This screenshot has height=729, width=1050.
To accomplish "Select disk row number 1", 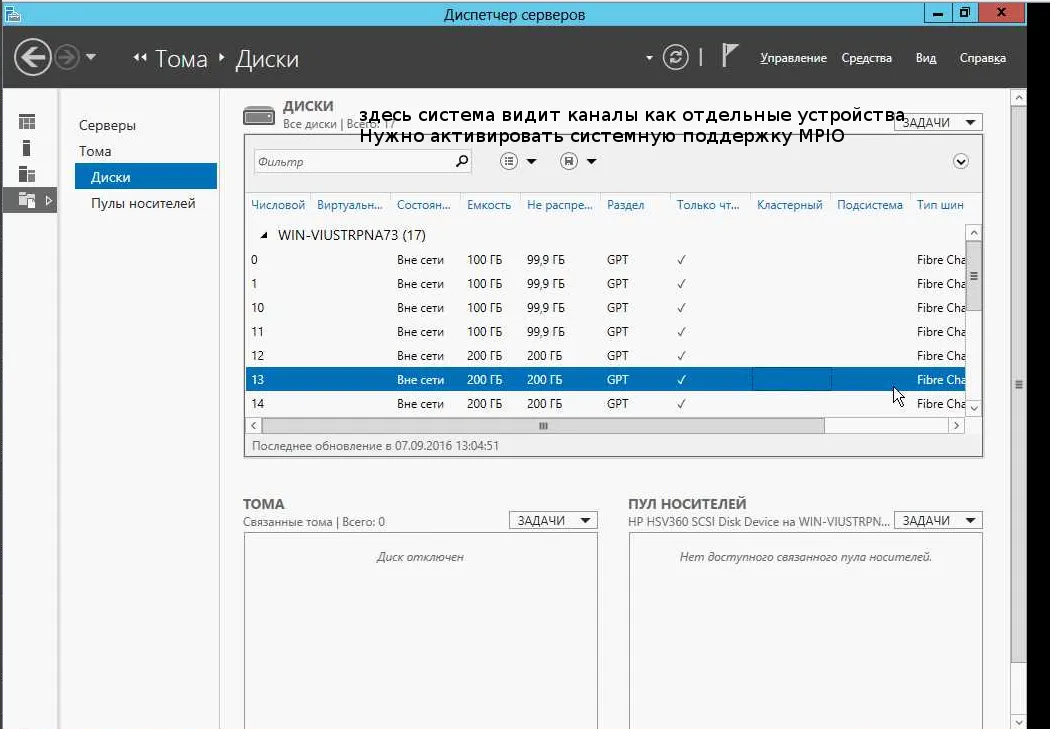I will (605, 284).
